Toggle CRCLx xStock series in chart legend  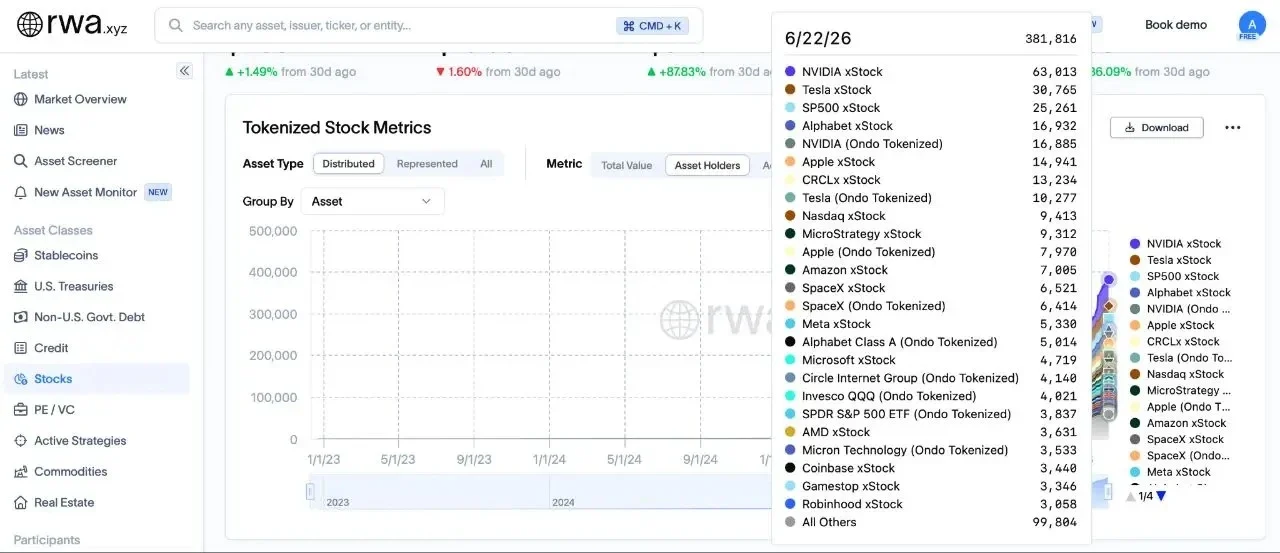(x=1173, y=341)
